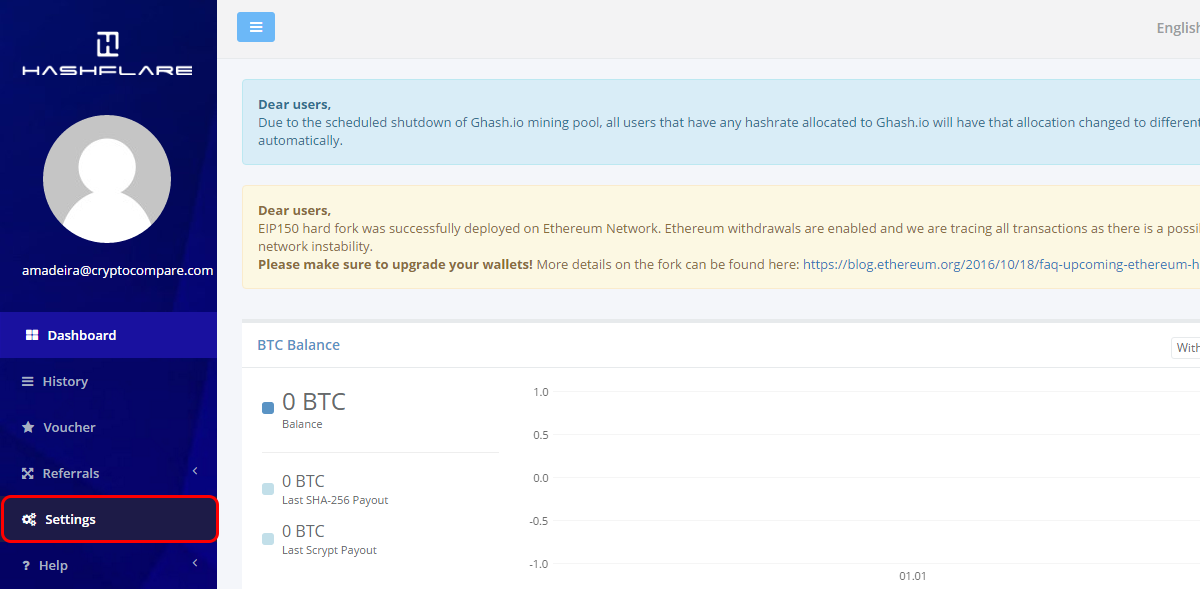Toggle the Last Scrypt Payout legend swatch
This screenshot has height=589, width=1200.
[268, 539]
